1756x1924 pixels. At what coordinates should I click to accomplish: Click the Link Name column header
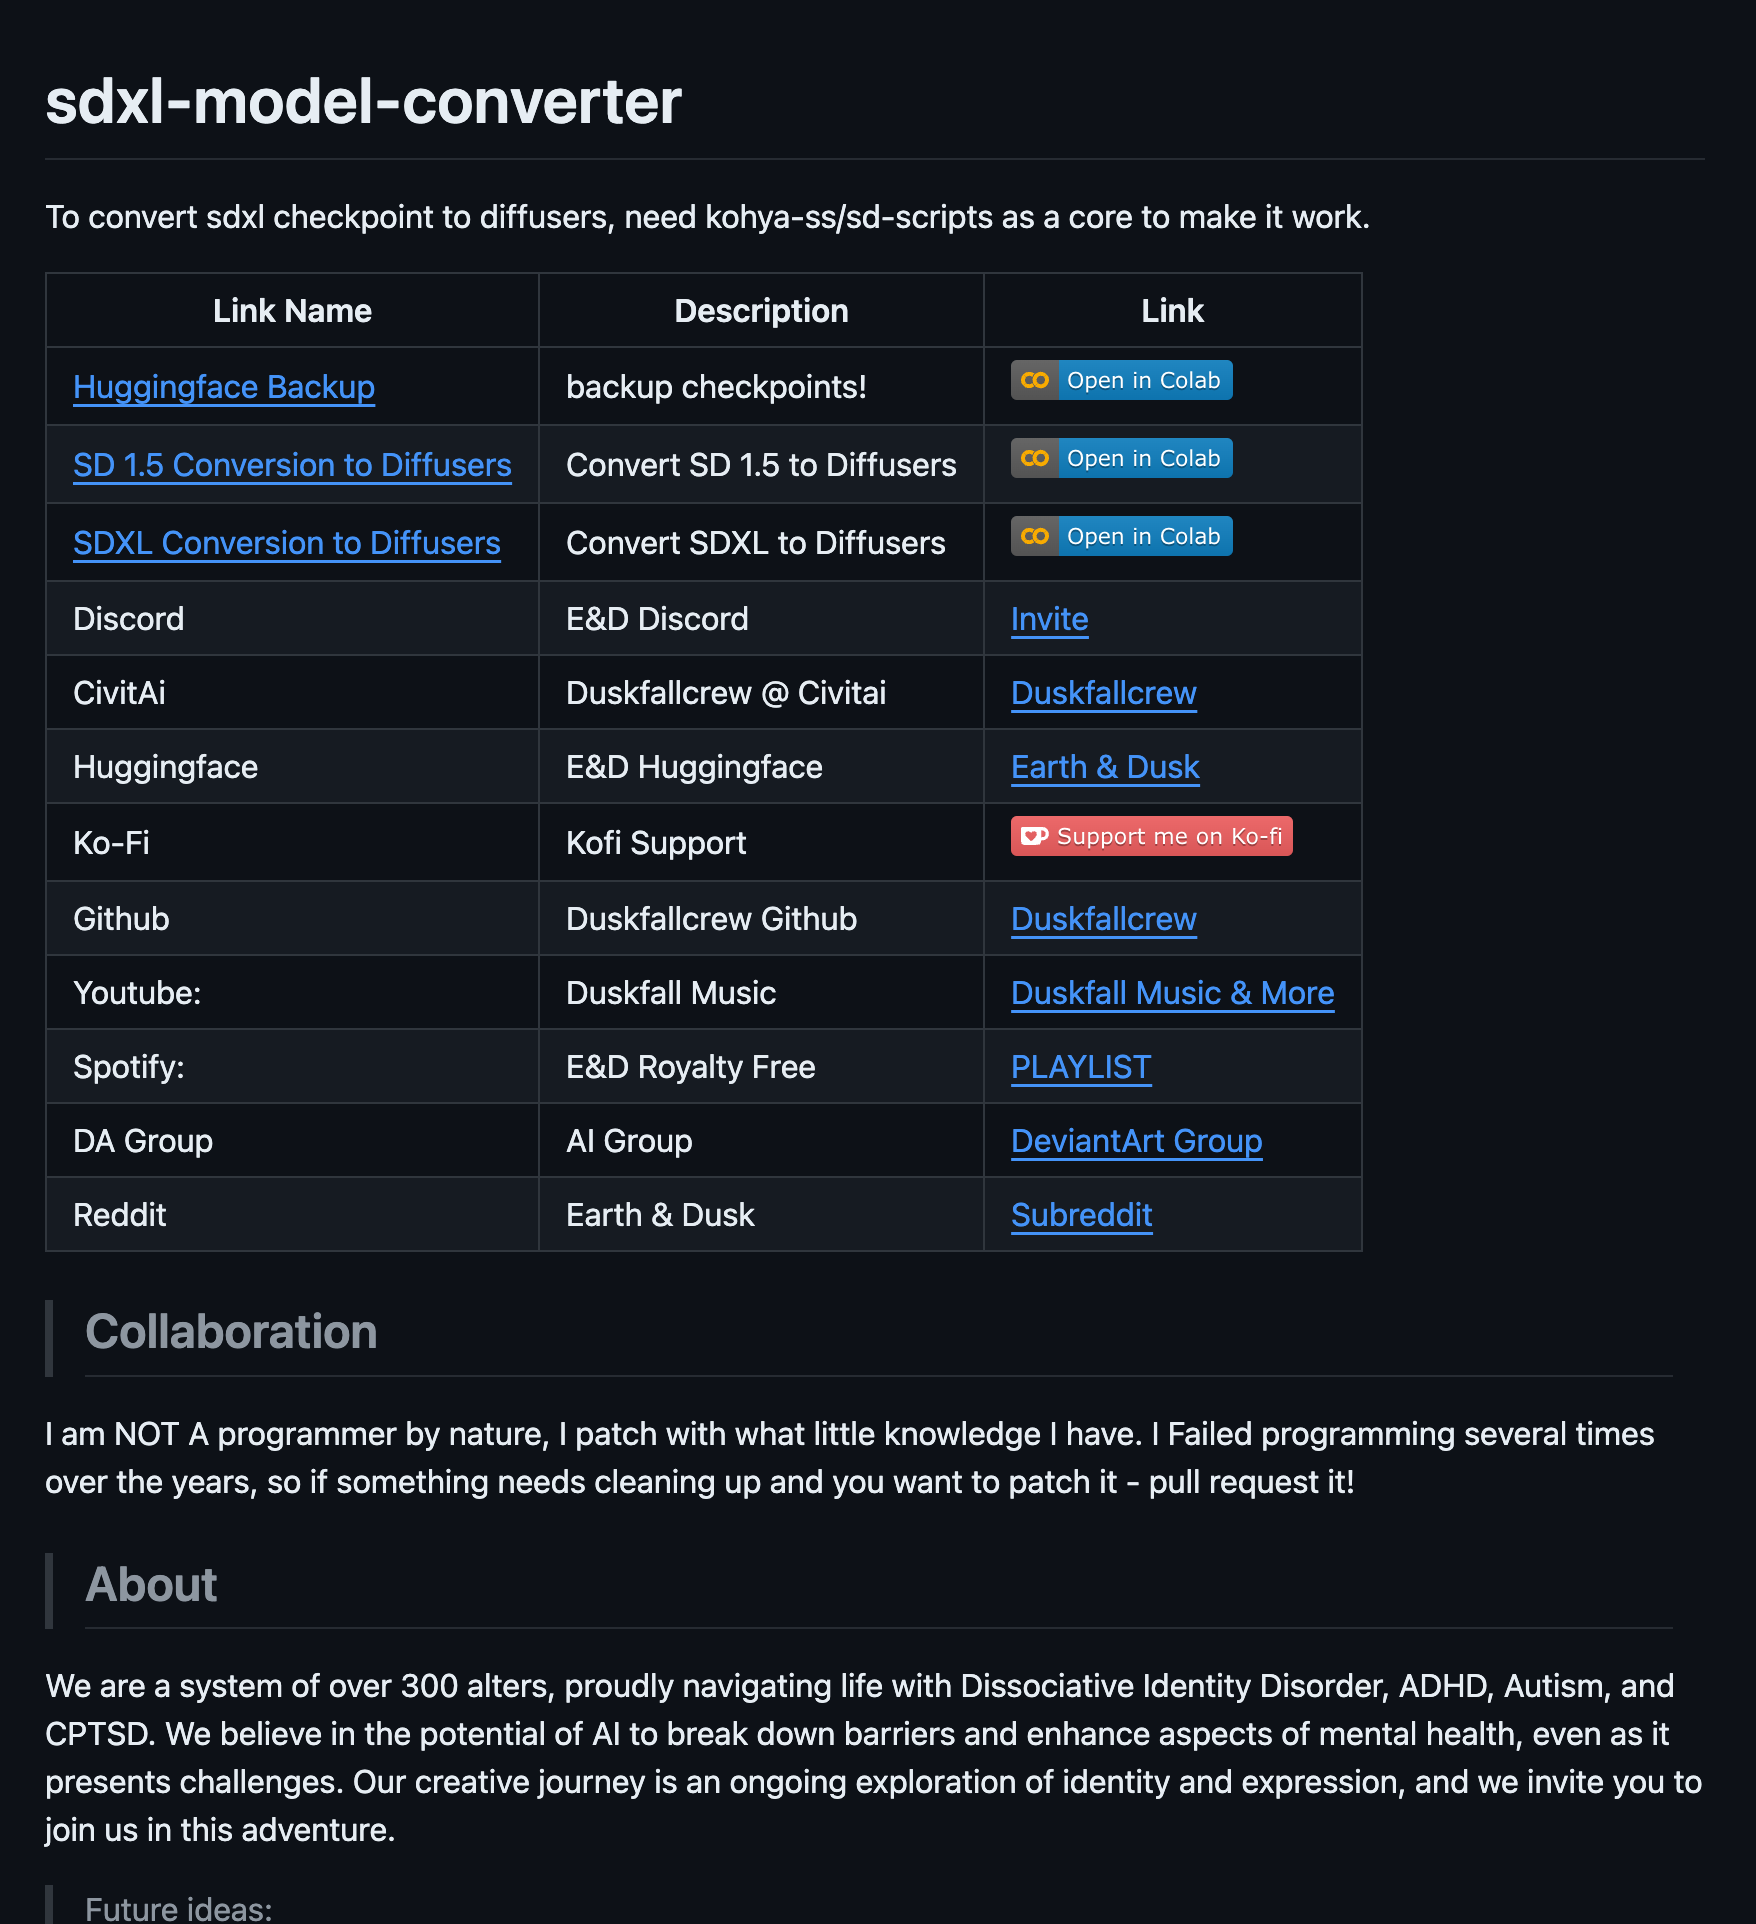pyautogui.click(x=292, y=311)
